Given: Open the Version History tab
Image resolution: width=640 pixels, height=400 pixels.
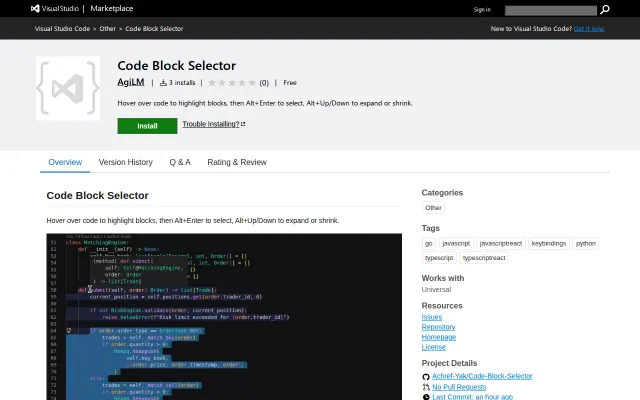Looking at the screenshot, I should tap(126, 162).
